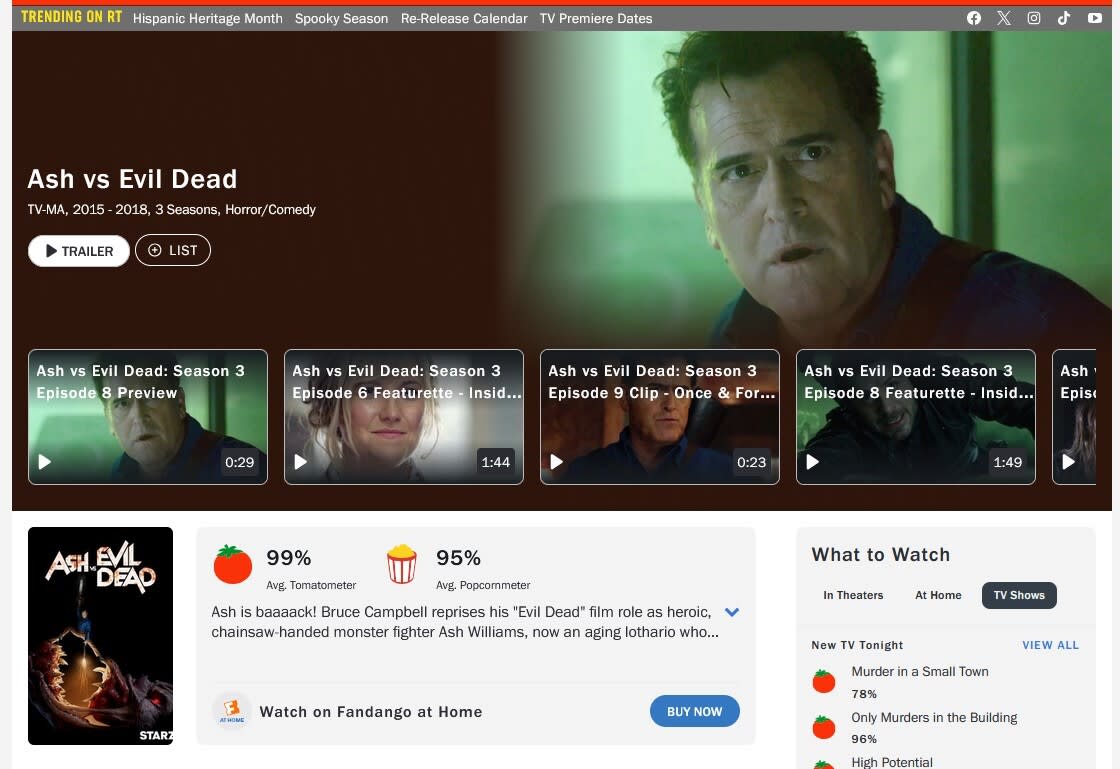Click the 0:29 duration on Episode 8 Preview

point(239,462)
